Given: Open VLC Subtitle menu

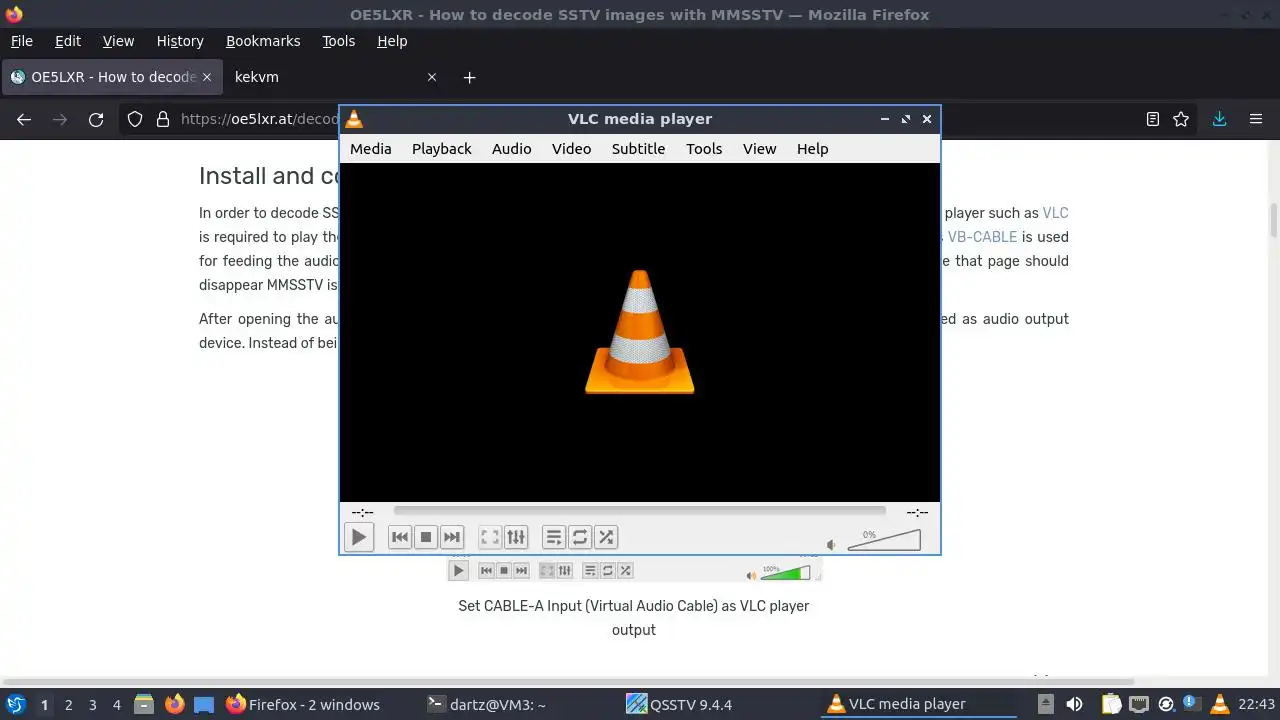Looking at the screenshot, I should pyautogui.click(x=638, y=148).
